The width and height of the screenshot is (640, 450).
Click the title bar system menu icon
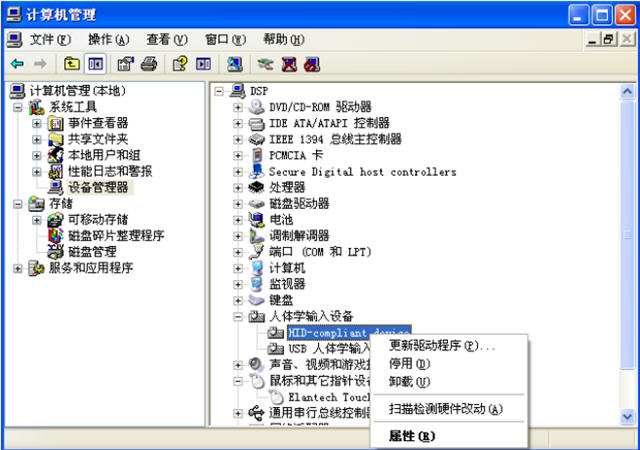tap(13, 15)
